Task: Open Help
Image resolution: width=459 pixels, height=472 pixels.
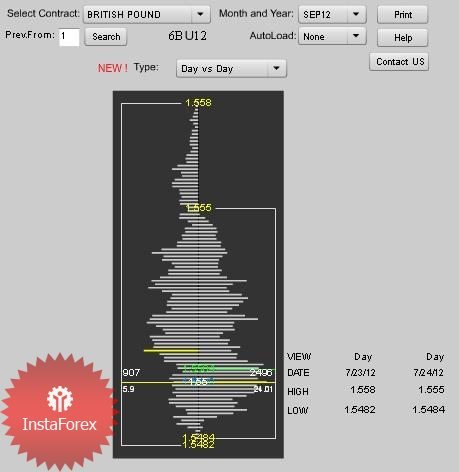Action: click(403, 37)
